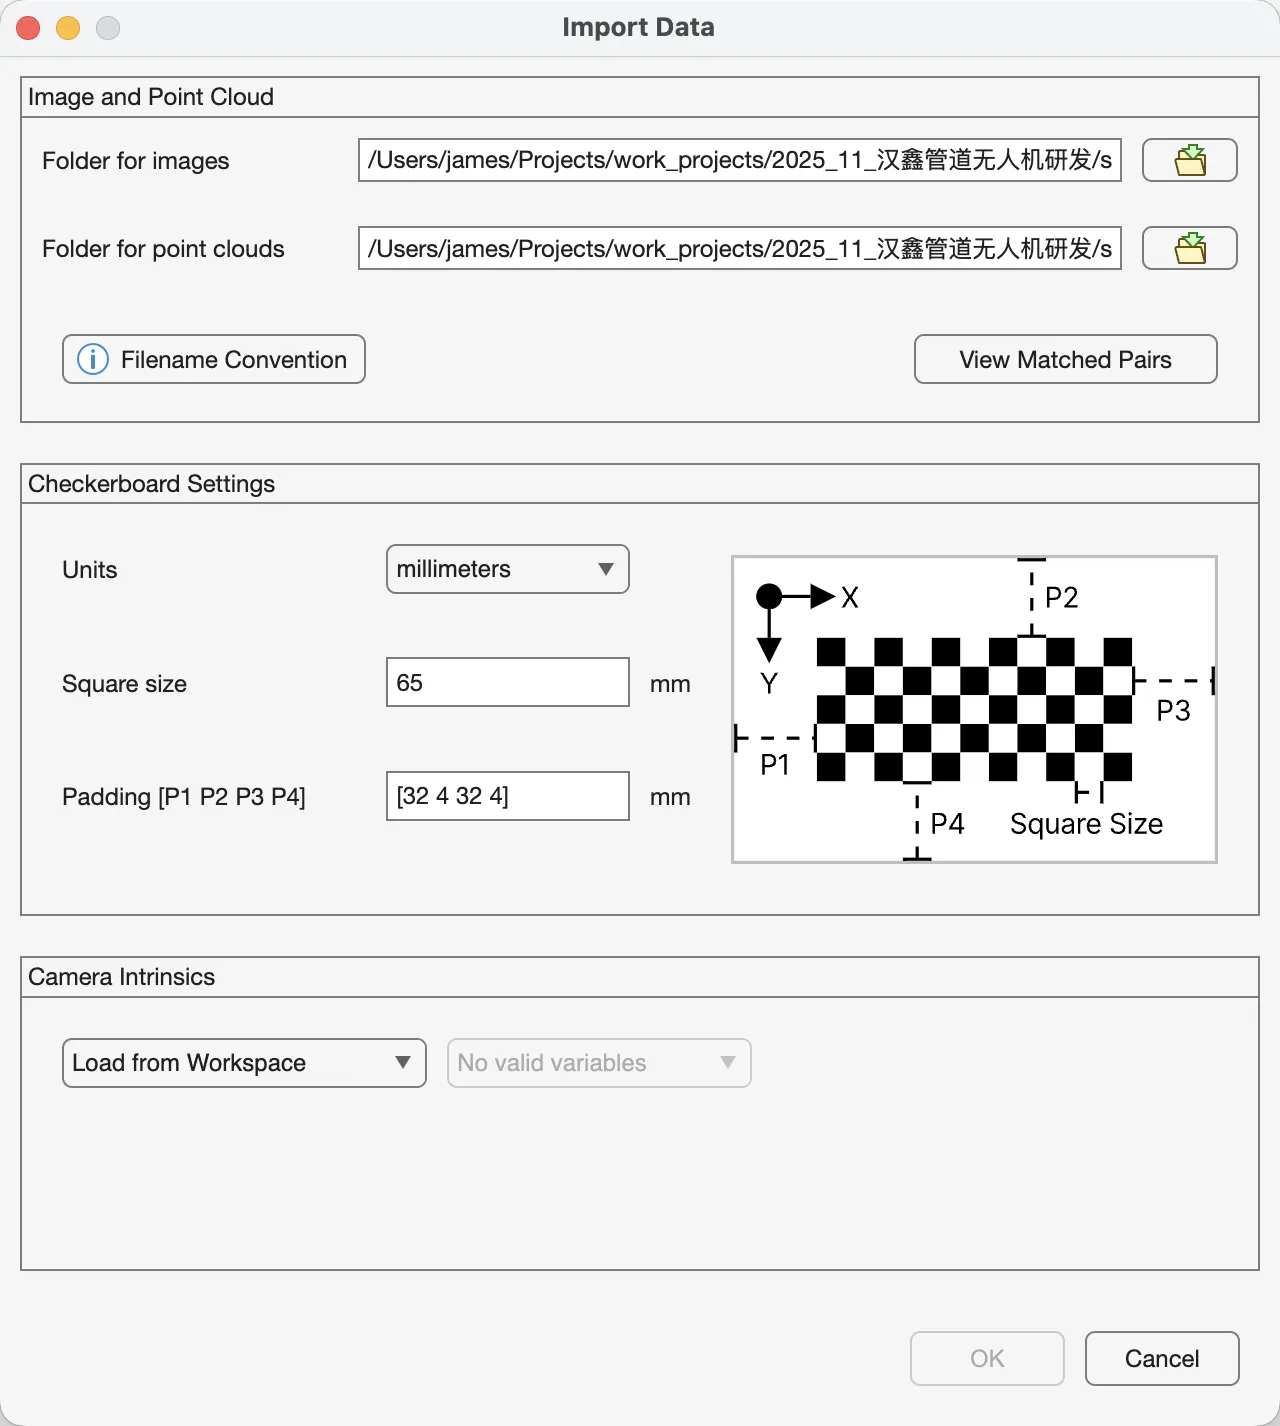The height and width of the screenshot is (1426, 1280).
Task: Click the Filename Convention button
Action: click(213, 359)
